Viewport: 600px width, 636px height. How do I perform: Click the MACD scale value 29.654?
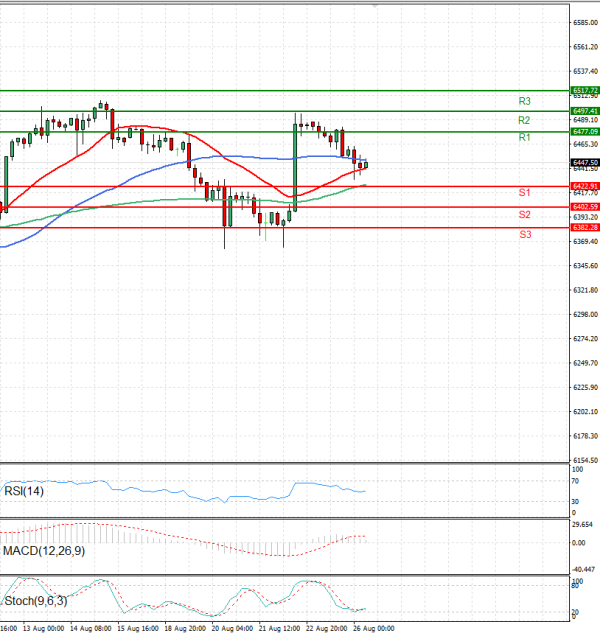point(583,525)
